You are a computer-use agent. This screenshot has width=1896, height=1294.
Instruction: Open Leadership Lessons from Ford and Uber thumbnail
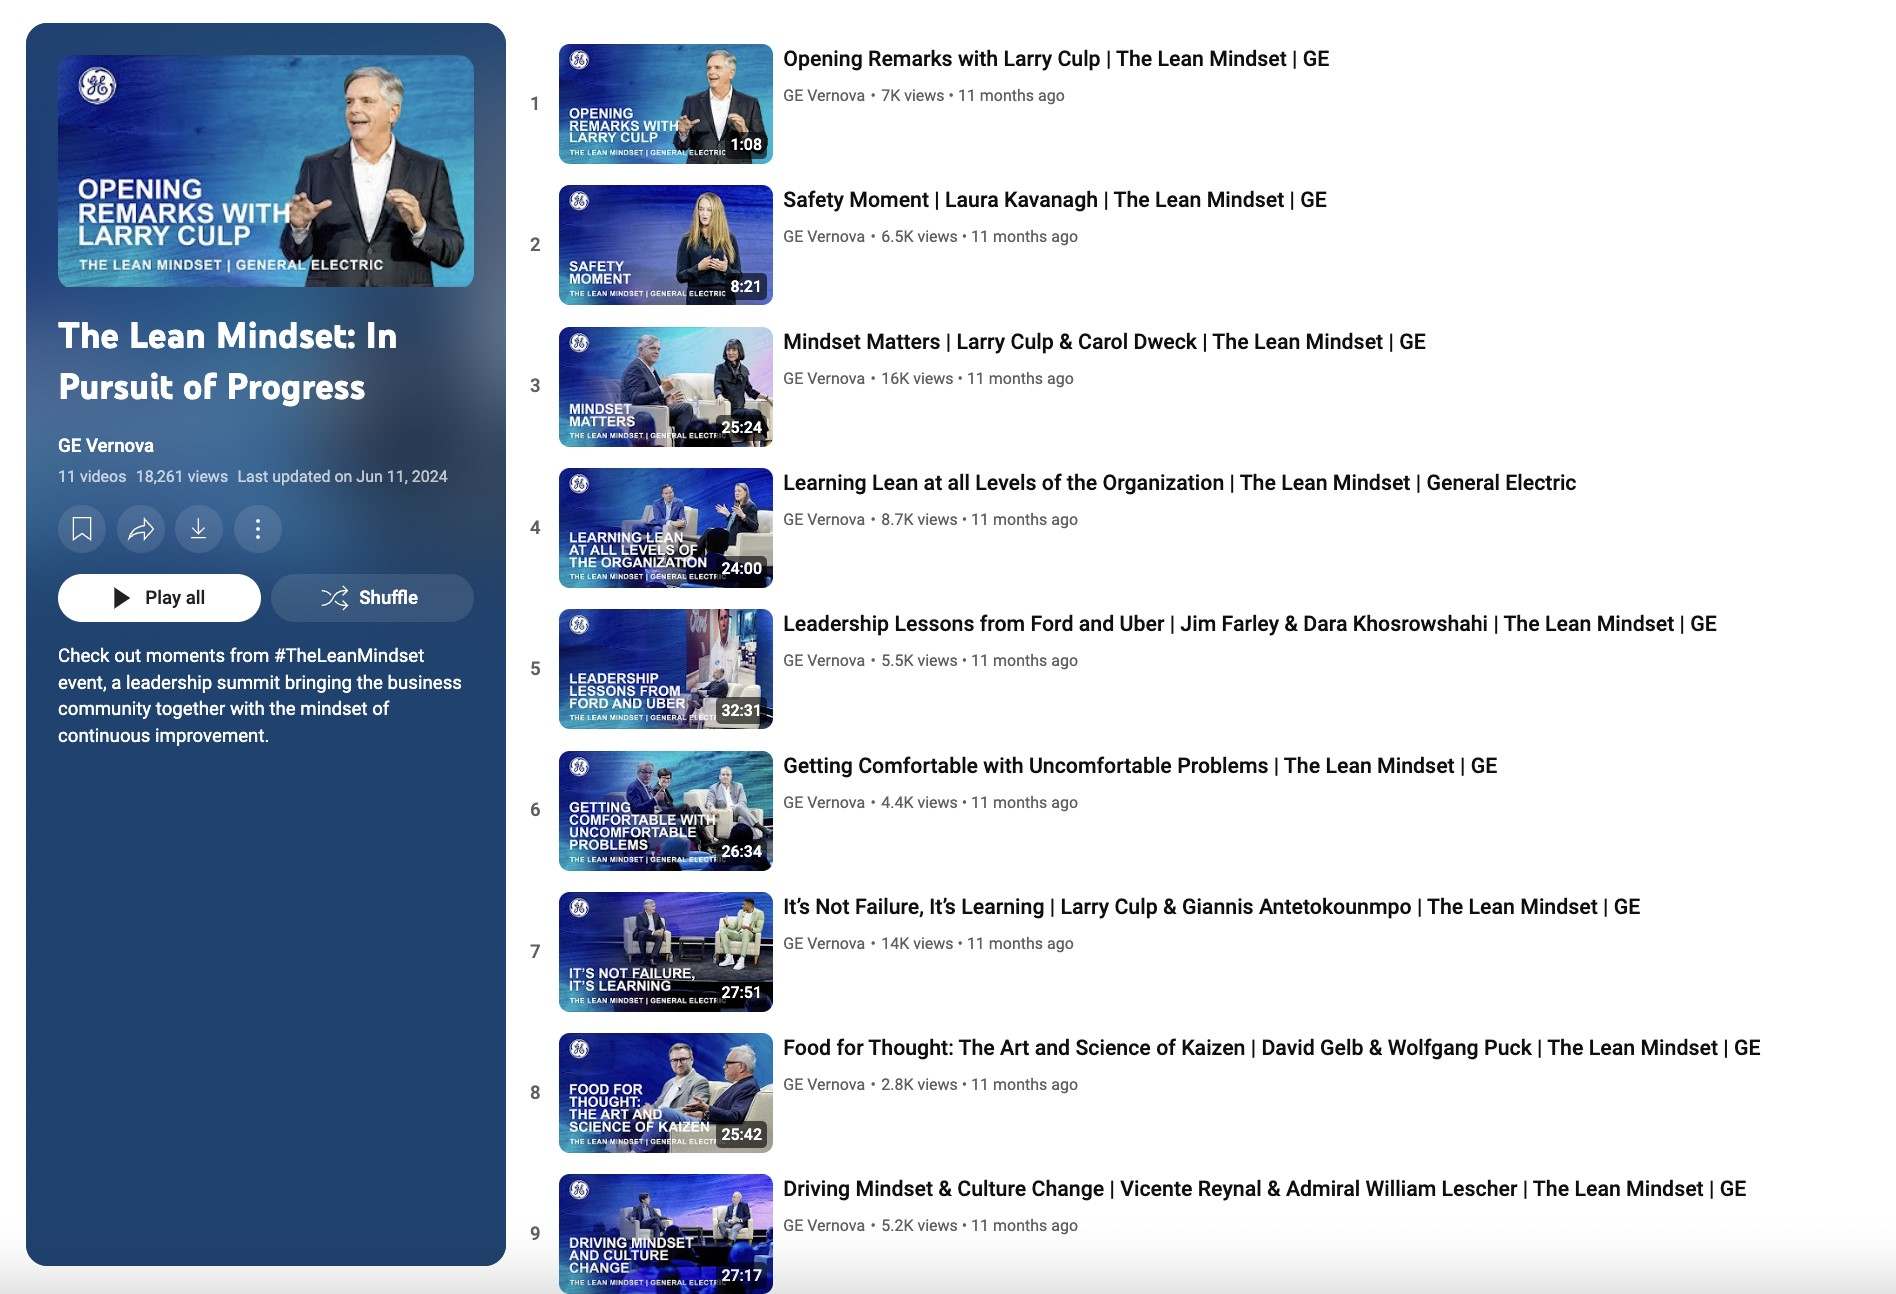(x=666, y=669)
